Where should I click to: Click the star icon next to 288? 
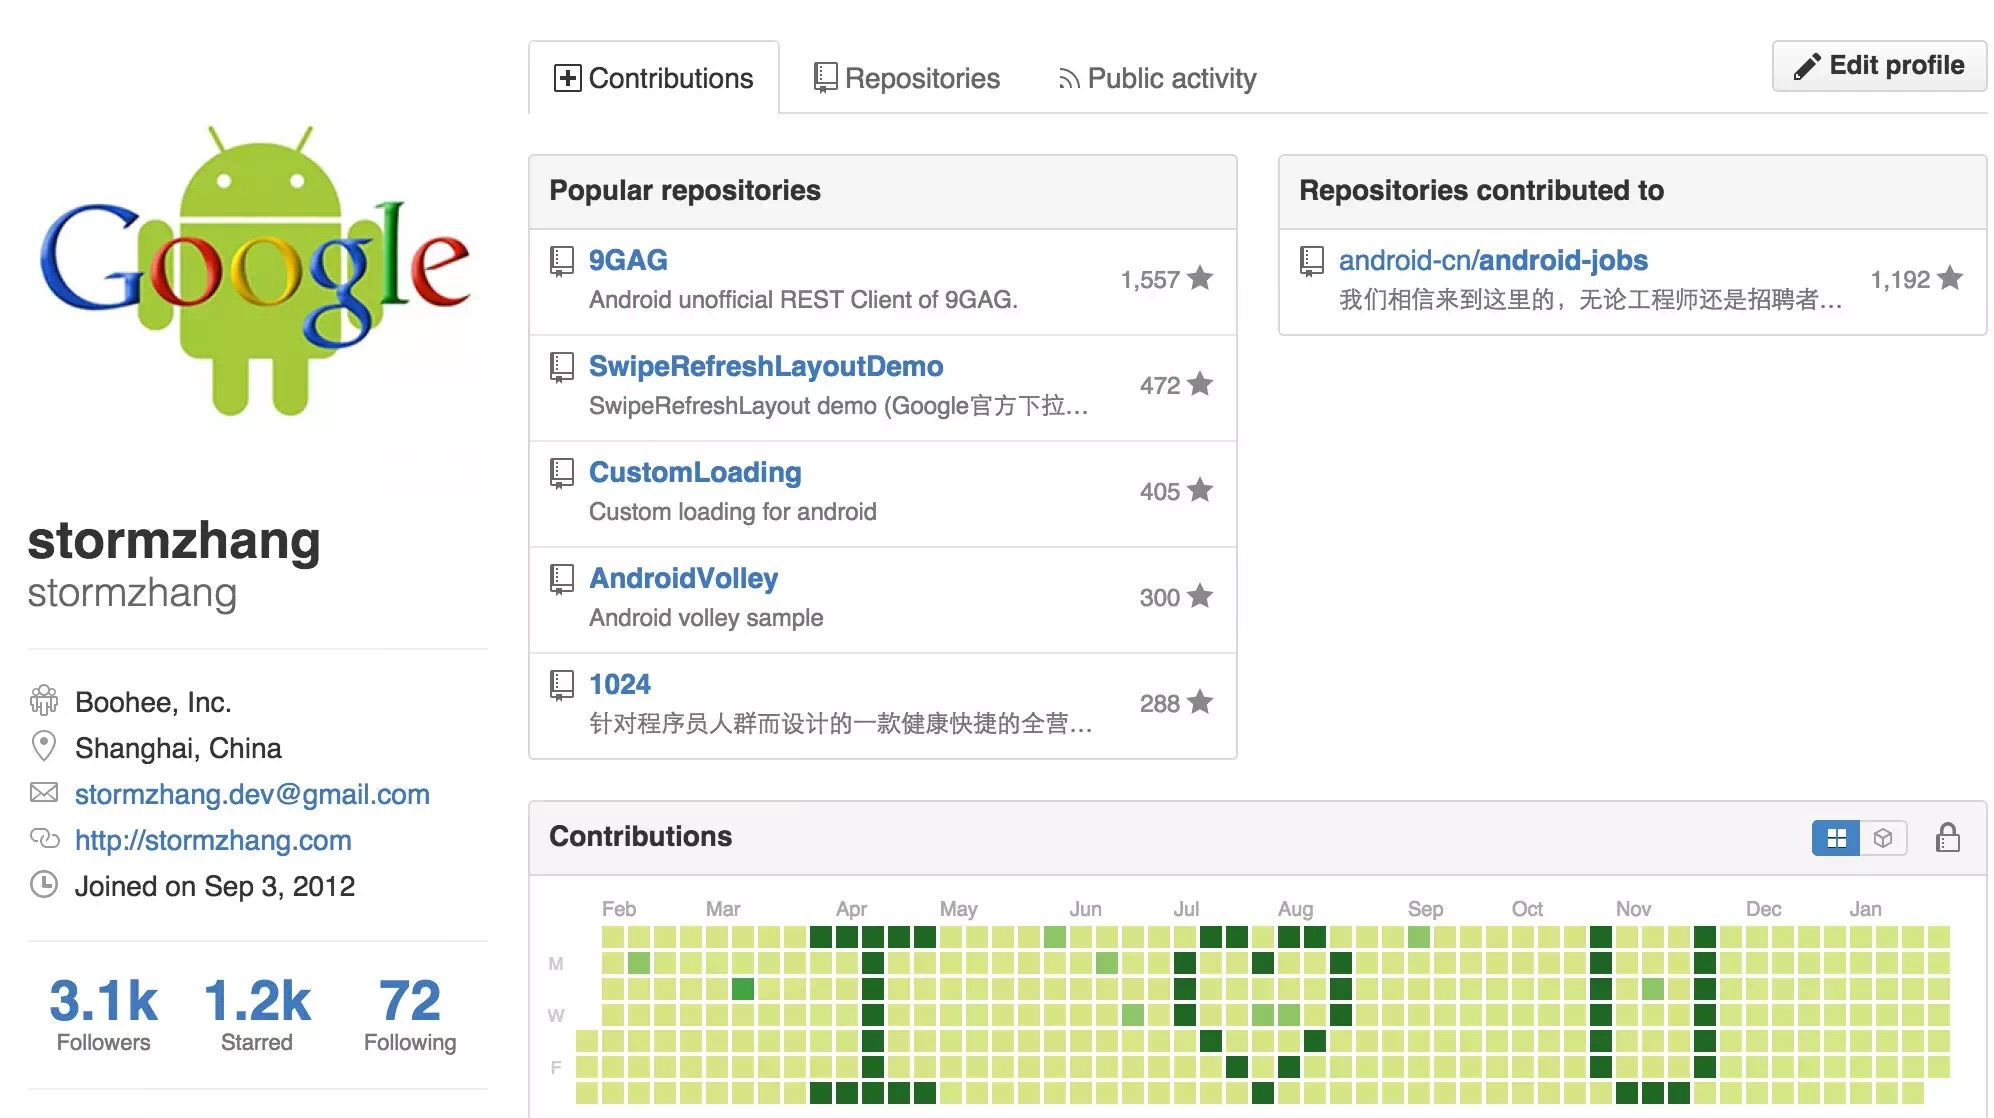click(1200, 702)
